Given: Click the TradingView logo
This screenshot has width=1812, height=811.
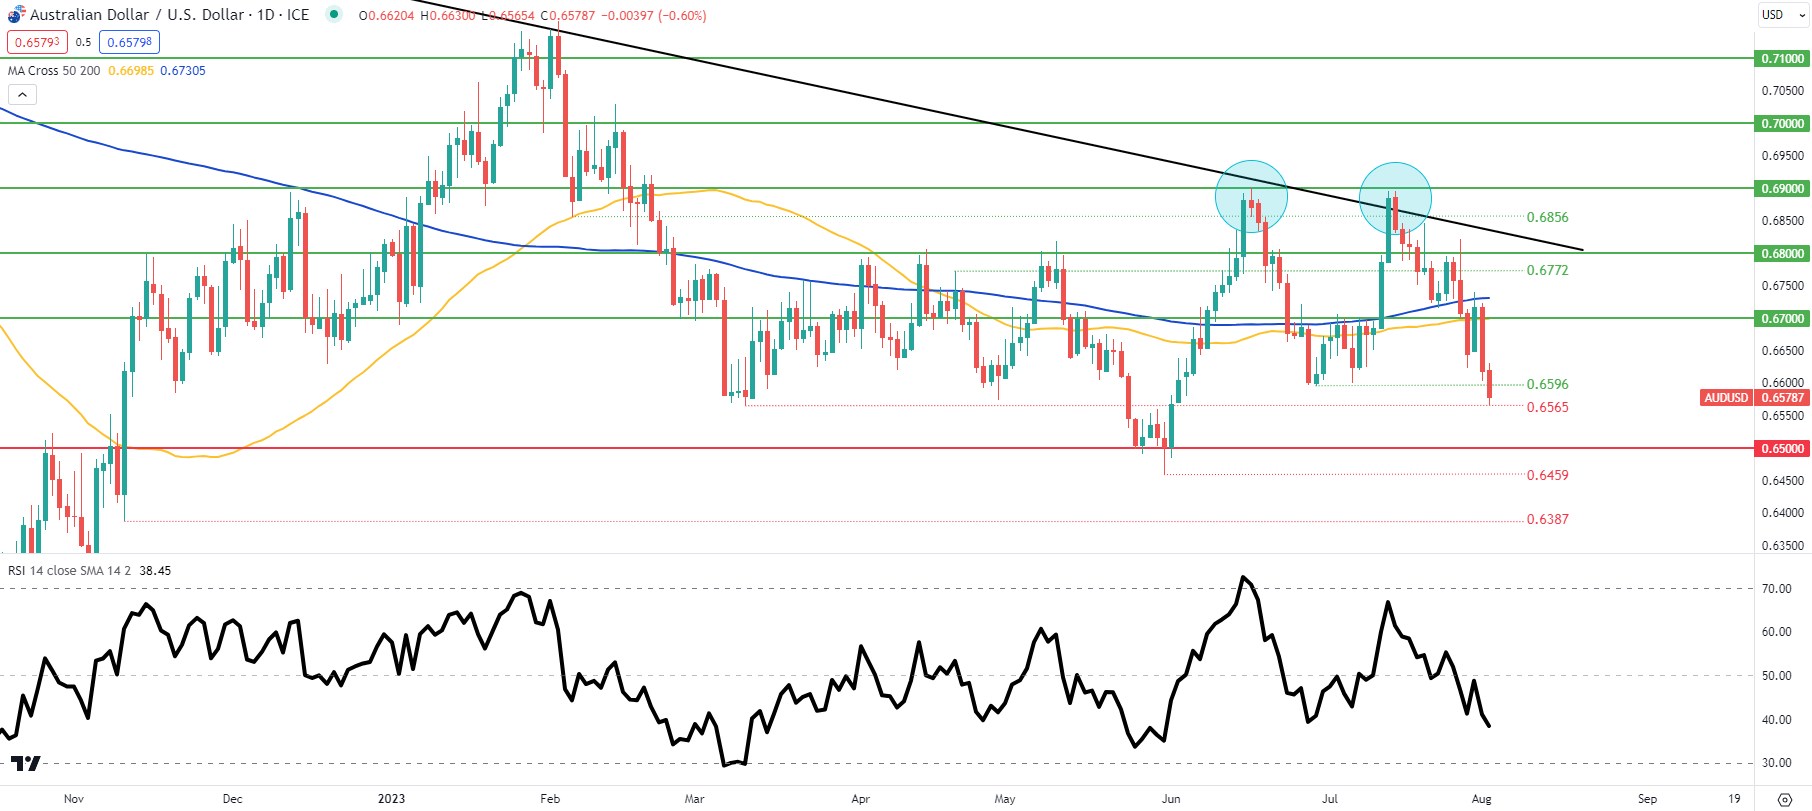Looking at the screenshot, I should (x=26, y=763).
